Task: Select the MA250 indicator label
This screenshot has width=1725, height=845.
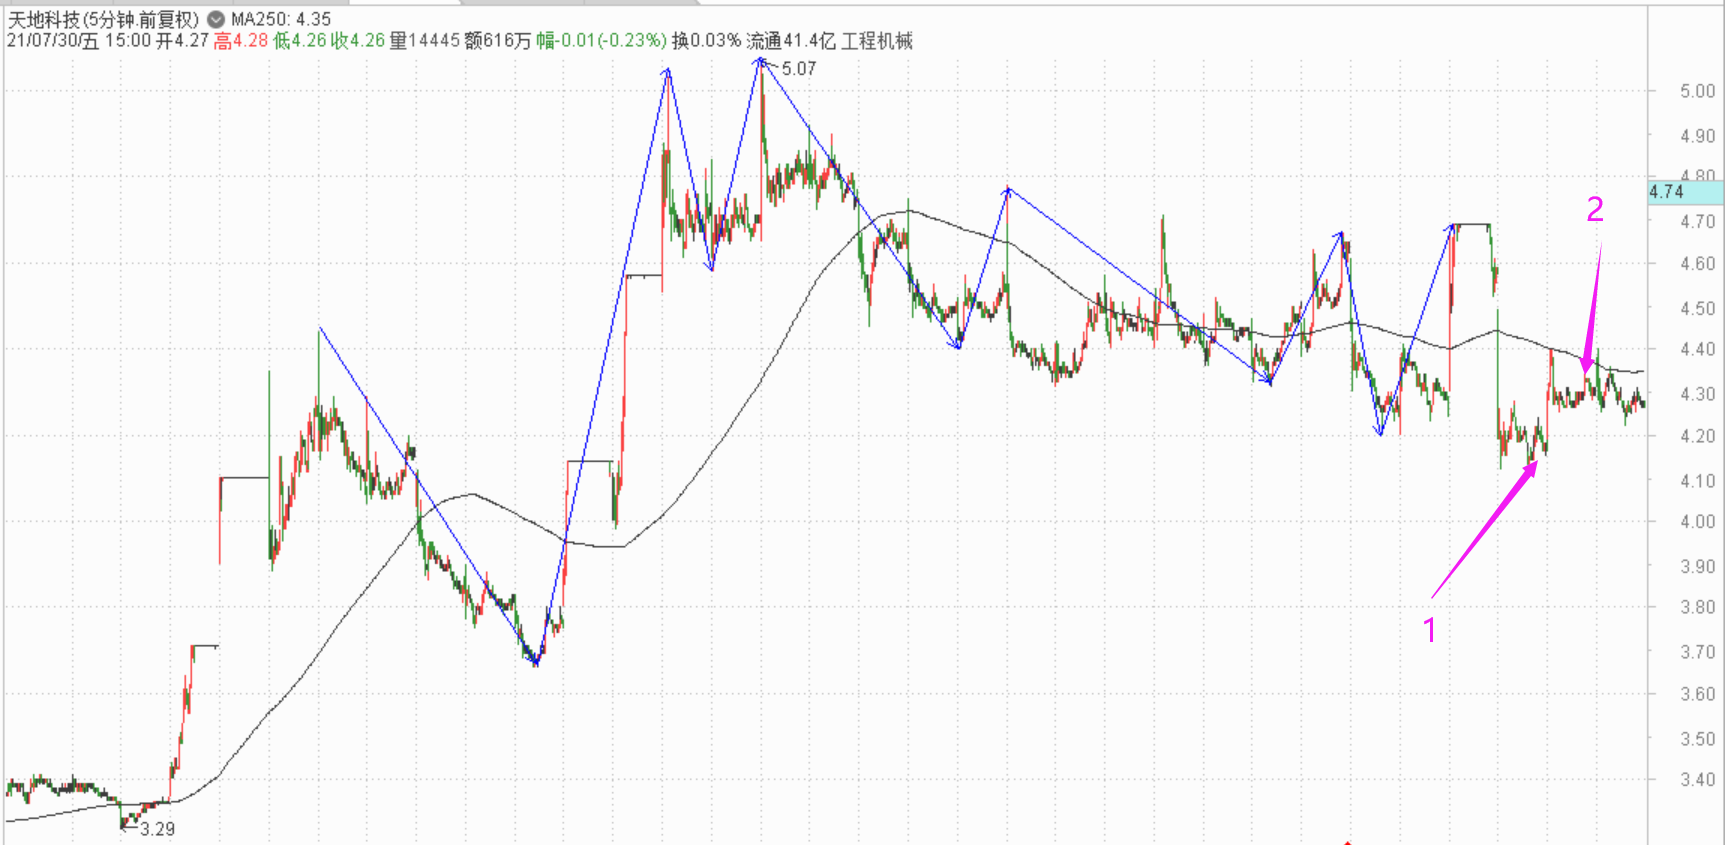Action: click(x=281, y=19)
